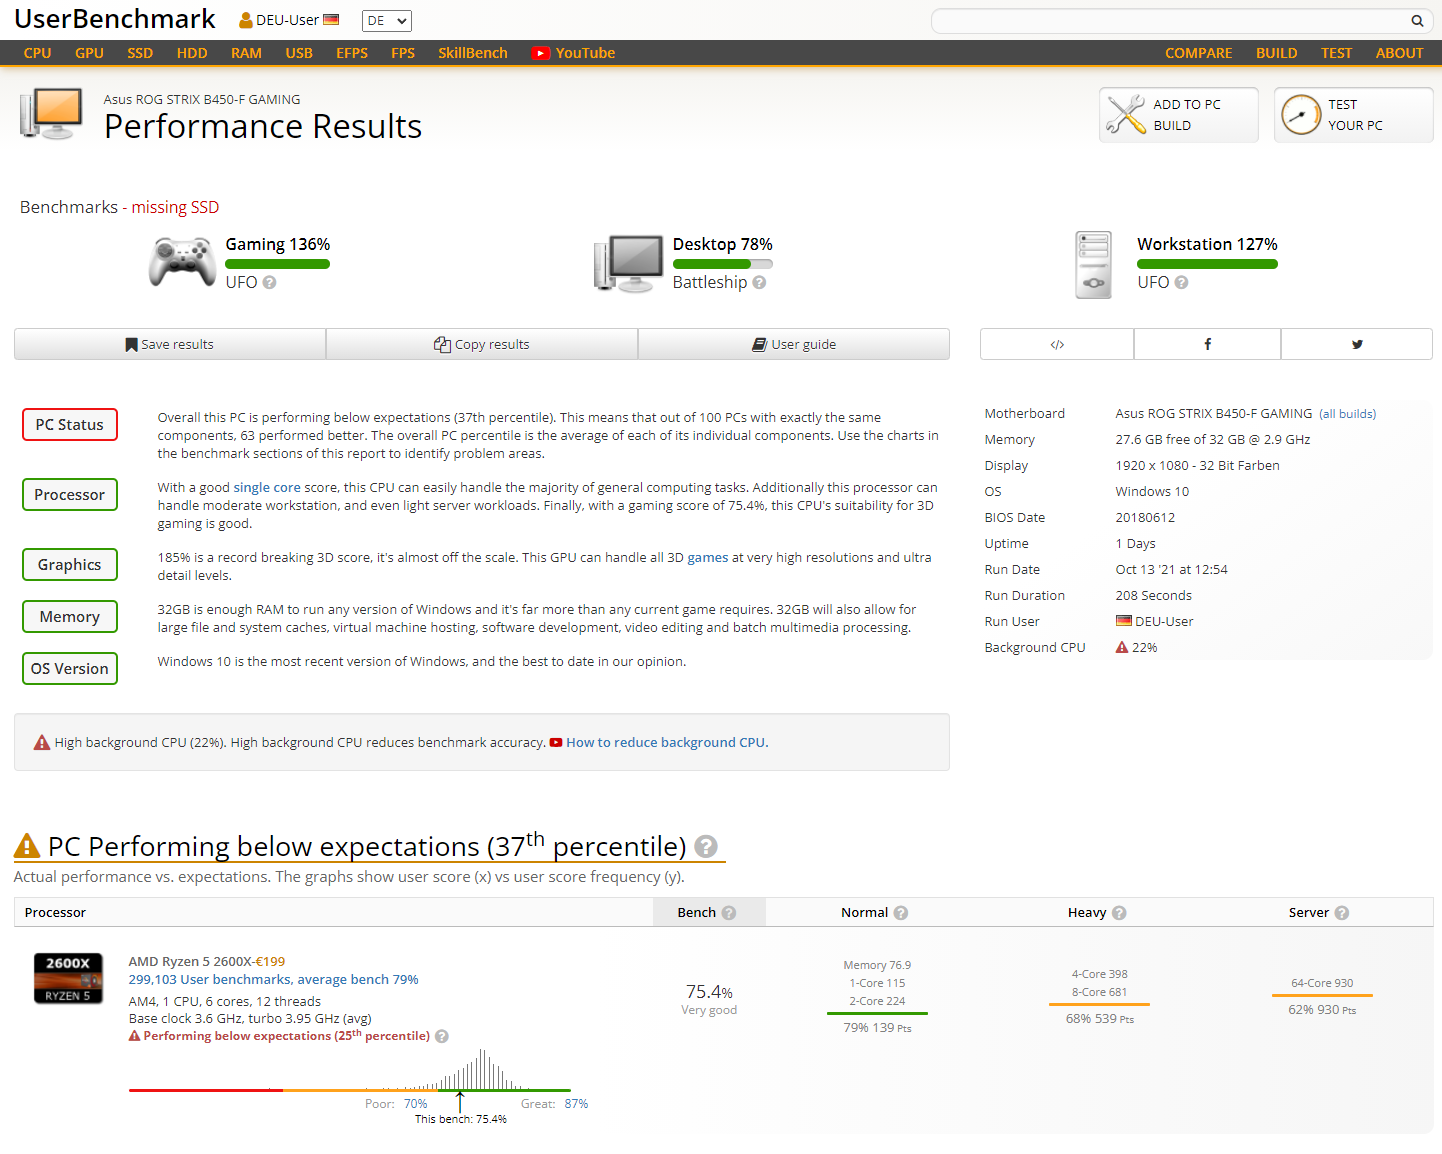Image resolution: width=1442 pixels, height=1154 pixels.
Task: Open the HDD menu
Action: pos(192,53)
